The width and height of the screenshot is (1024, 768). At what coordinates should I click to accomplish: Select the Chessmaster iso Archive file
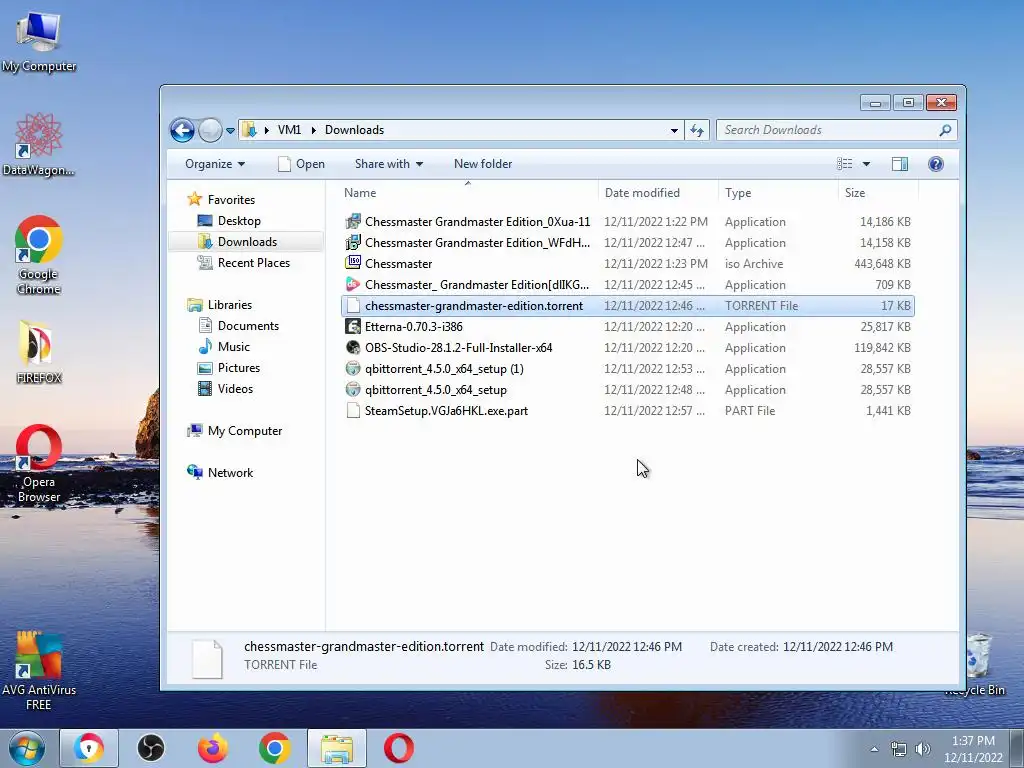pyautogui.click(x=627, y=264)
